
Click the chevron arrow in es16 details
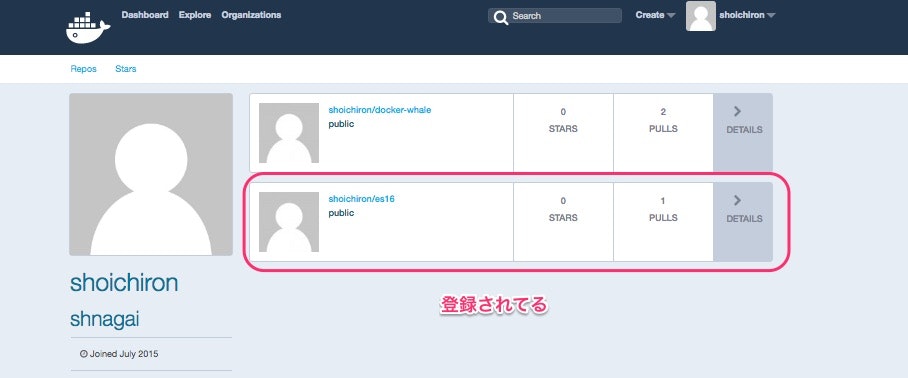point(737,200)
